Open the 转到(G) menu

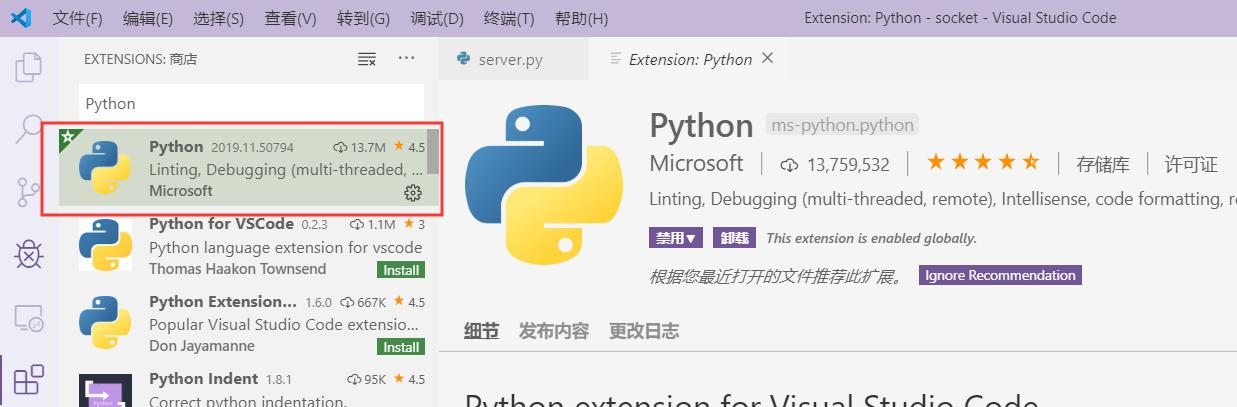(363, 18)
